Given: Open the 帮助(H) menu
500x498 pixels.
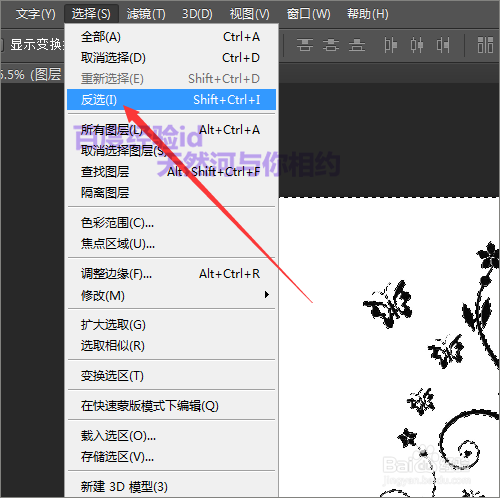Looking at the screenshot, I should tap(368, 14).
